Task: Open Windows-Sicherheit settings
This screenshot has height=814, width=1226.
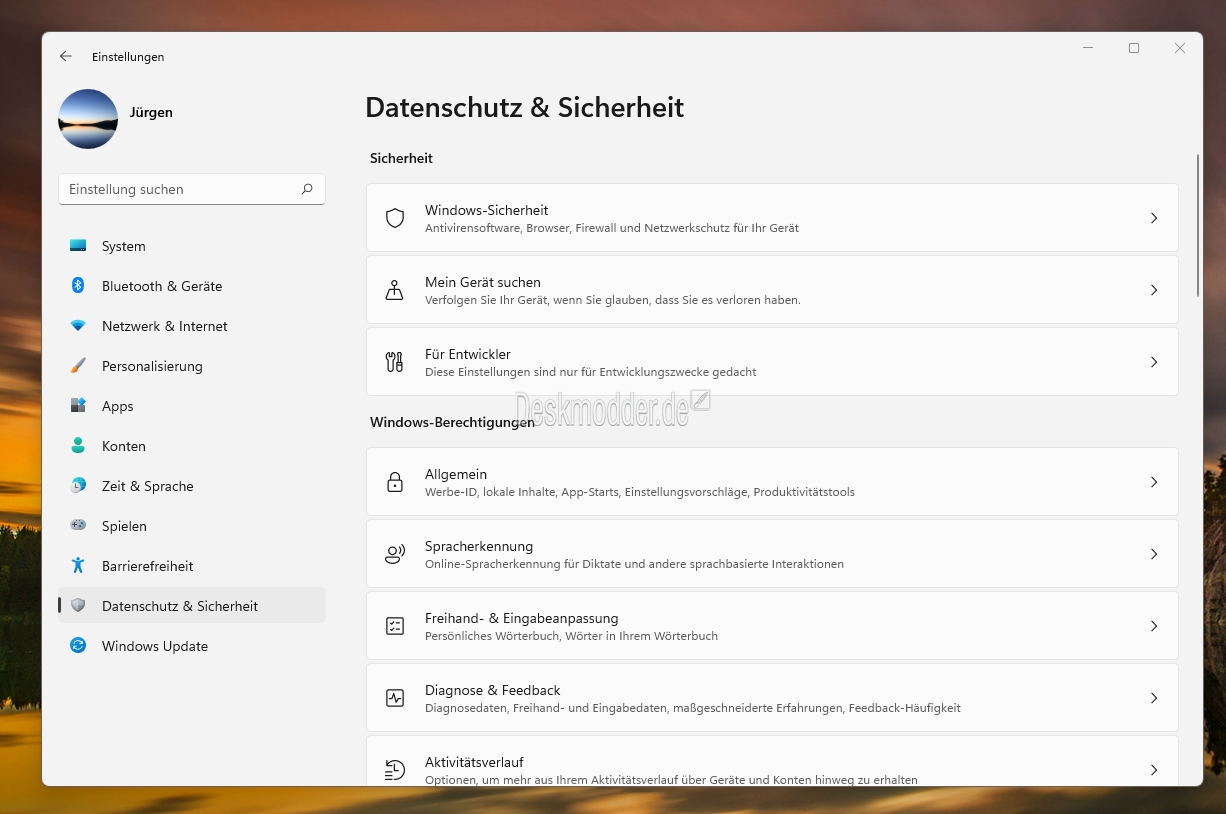Action: click(x=772, y=218)
